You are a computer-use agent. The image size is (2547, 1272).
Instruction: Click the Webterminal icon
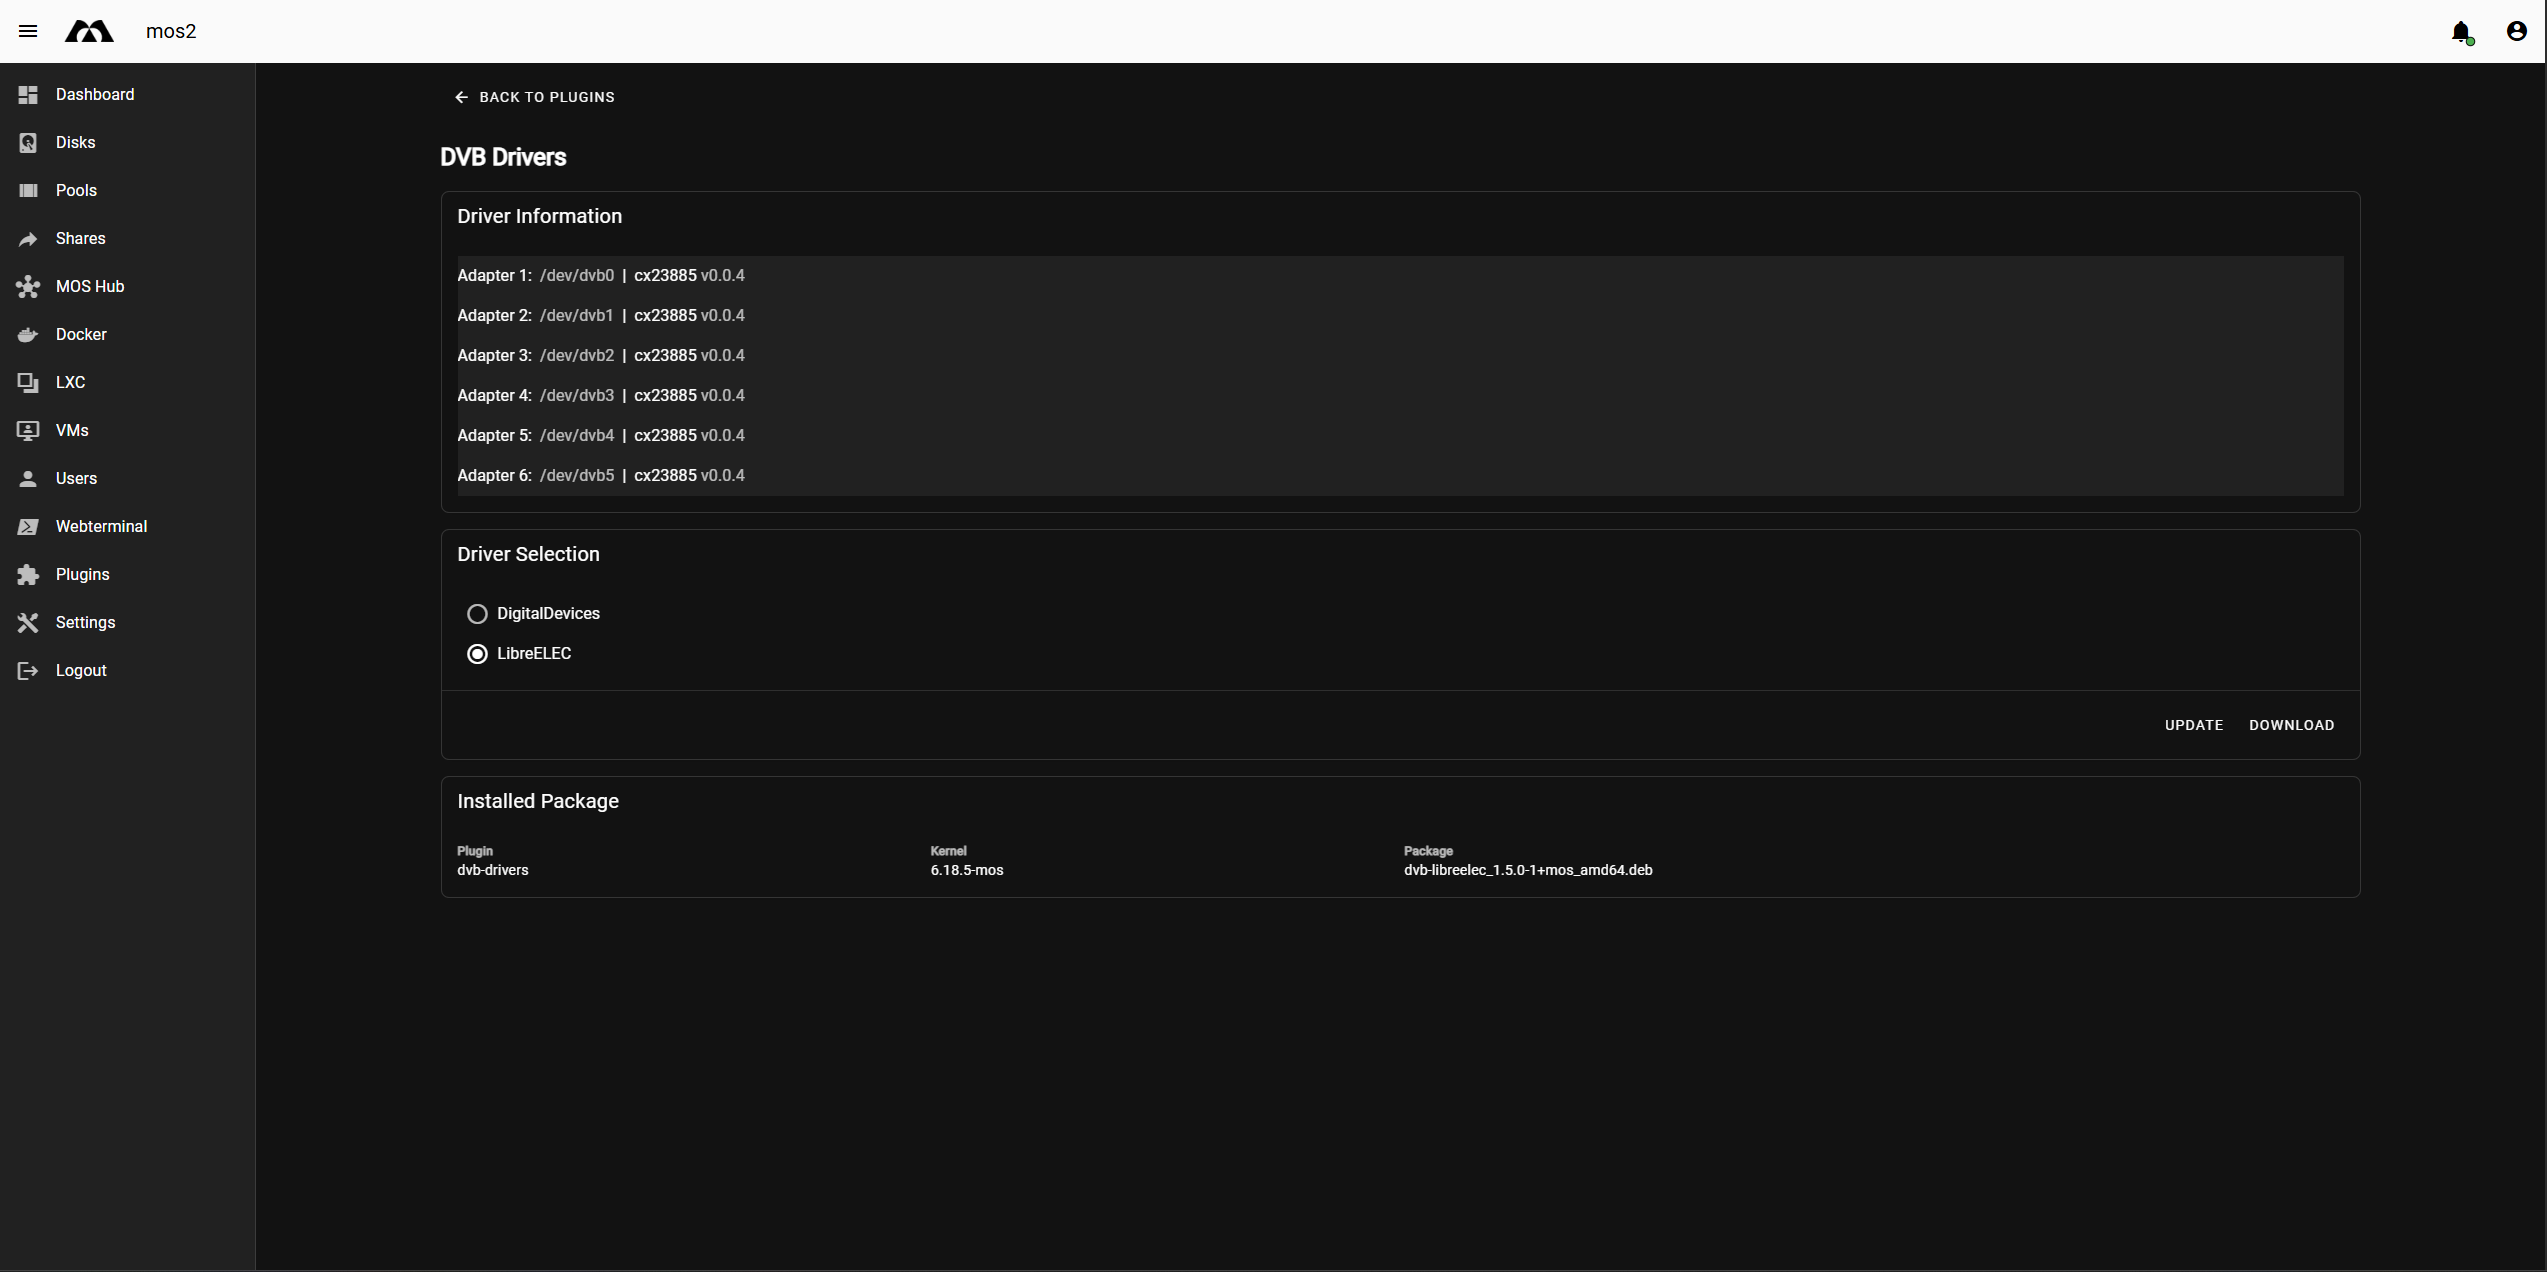[x=28, y=526]
